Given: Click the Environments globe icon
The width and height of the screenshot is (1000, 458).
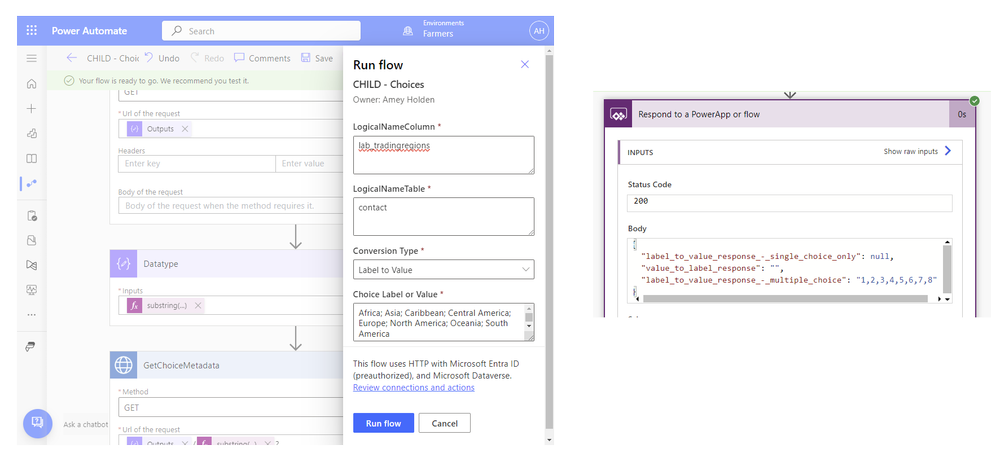Looking at the screenshot, I should coord(408,31).
